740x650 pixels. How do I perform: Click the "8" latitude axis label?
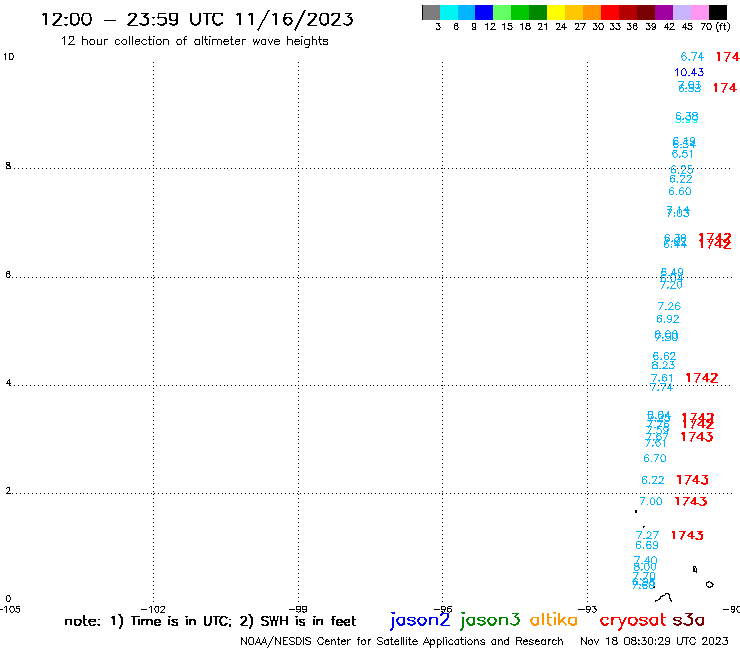8,166
